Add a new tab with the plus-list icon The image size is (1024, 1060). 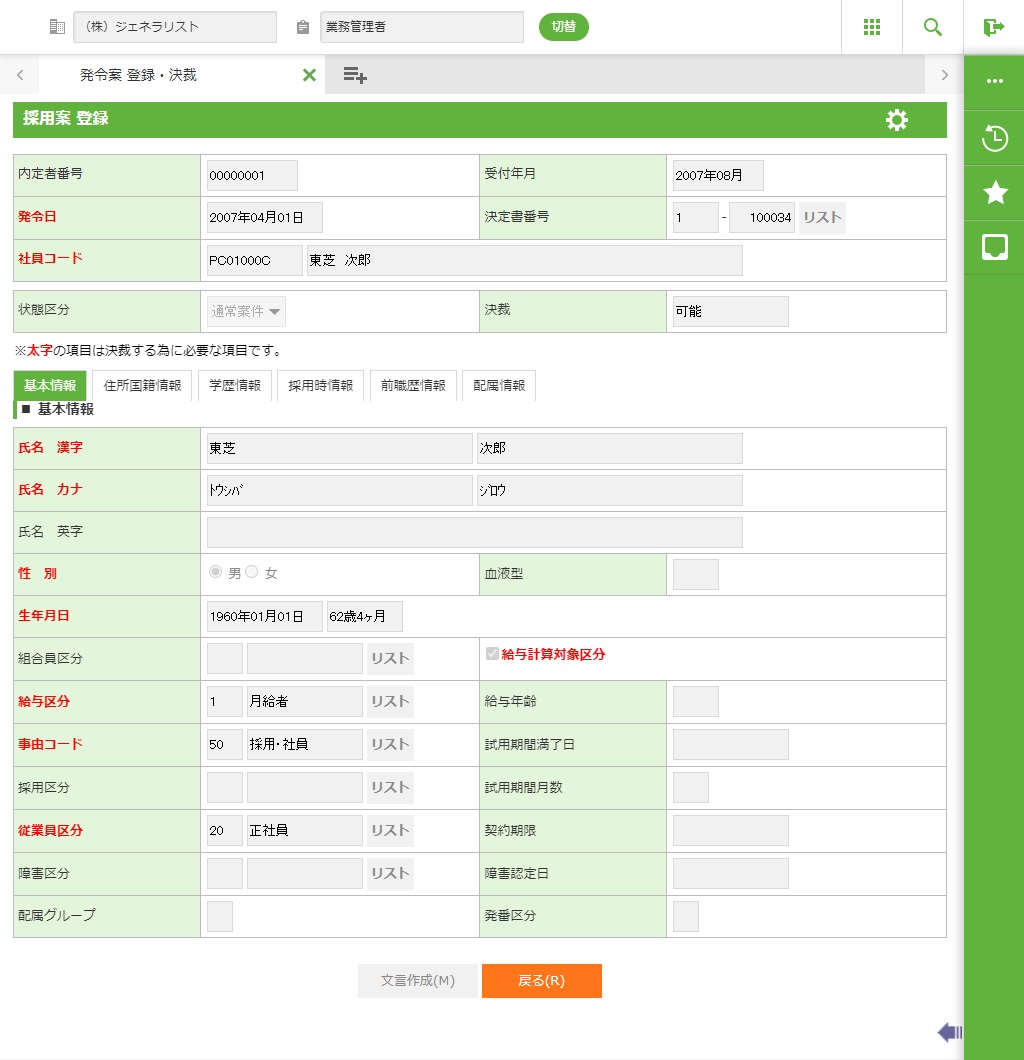click(x=355, y=75)
